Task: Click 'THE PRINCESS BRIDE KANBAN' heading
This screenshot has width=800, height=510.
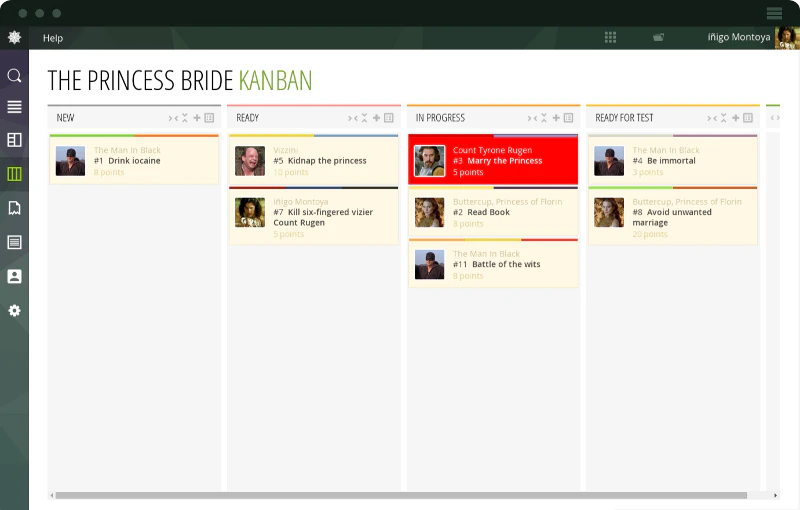Action: click(x=180, y=81)
